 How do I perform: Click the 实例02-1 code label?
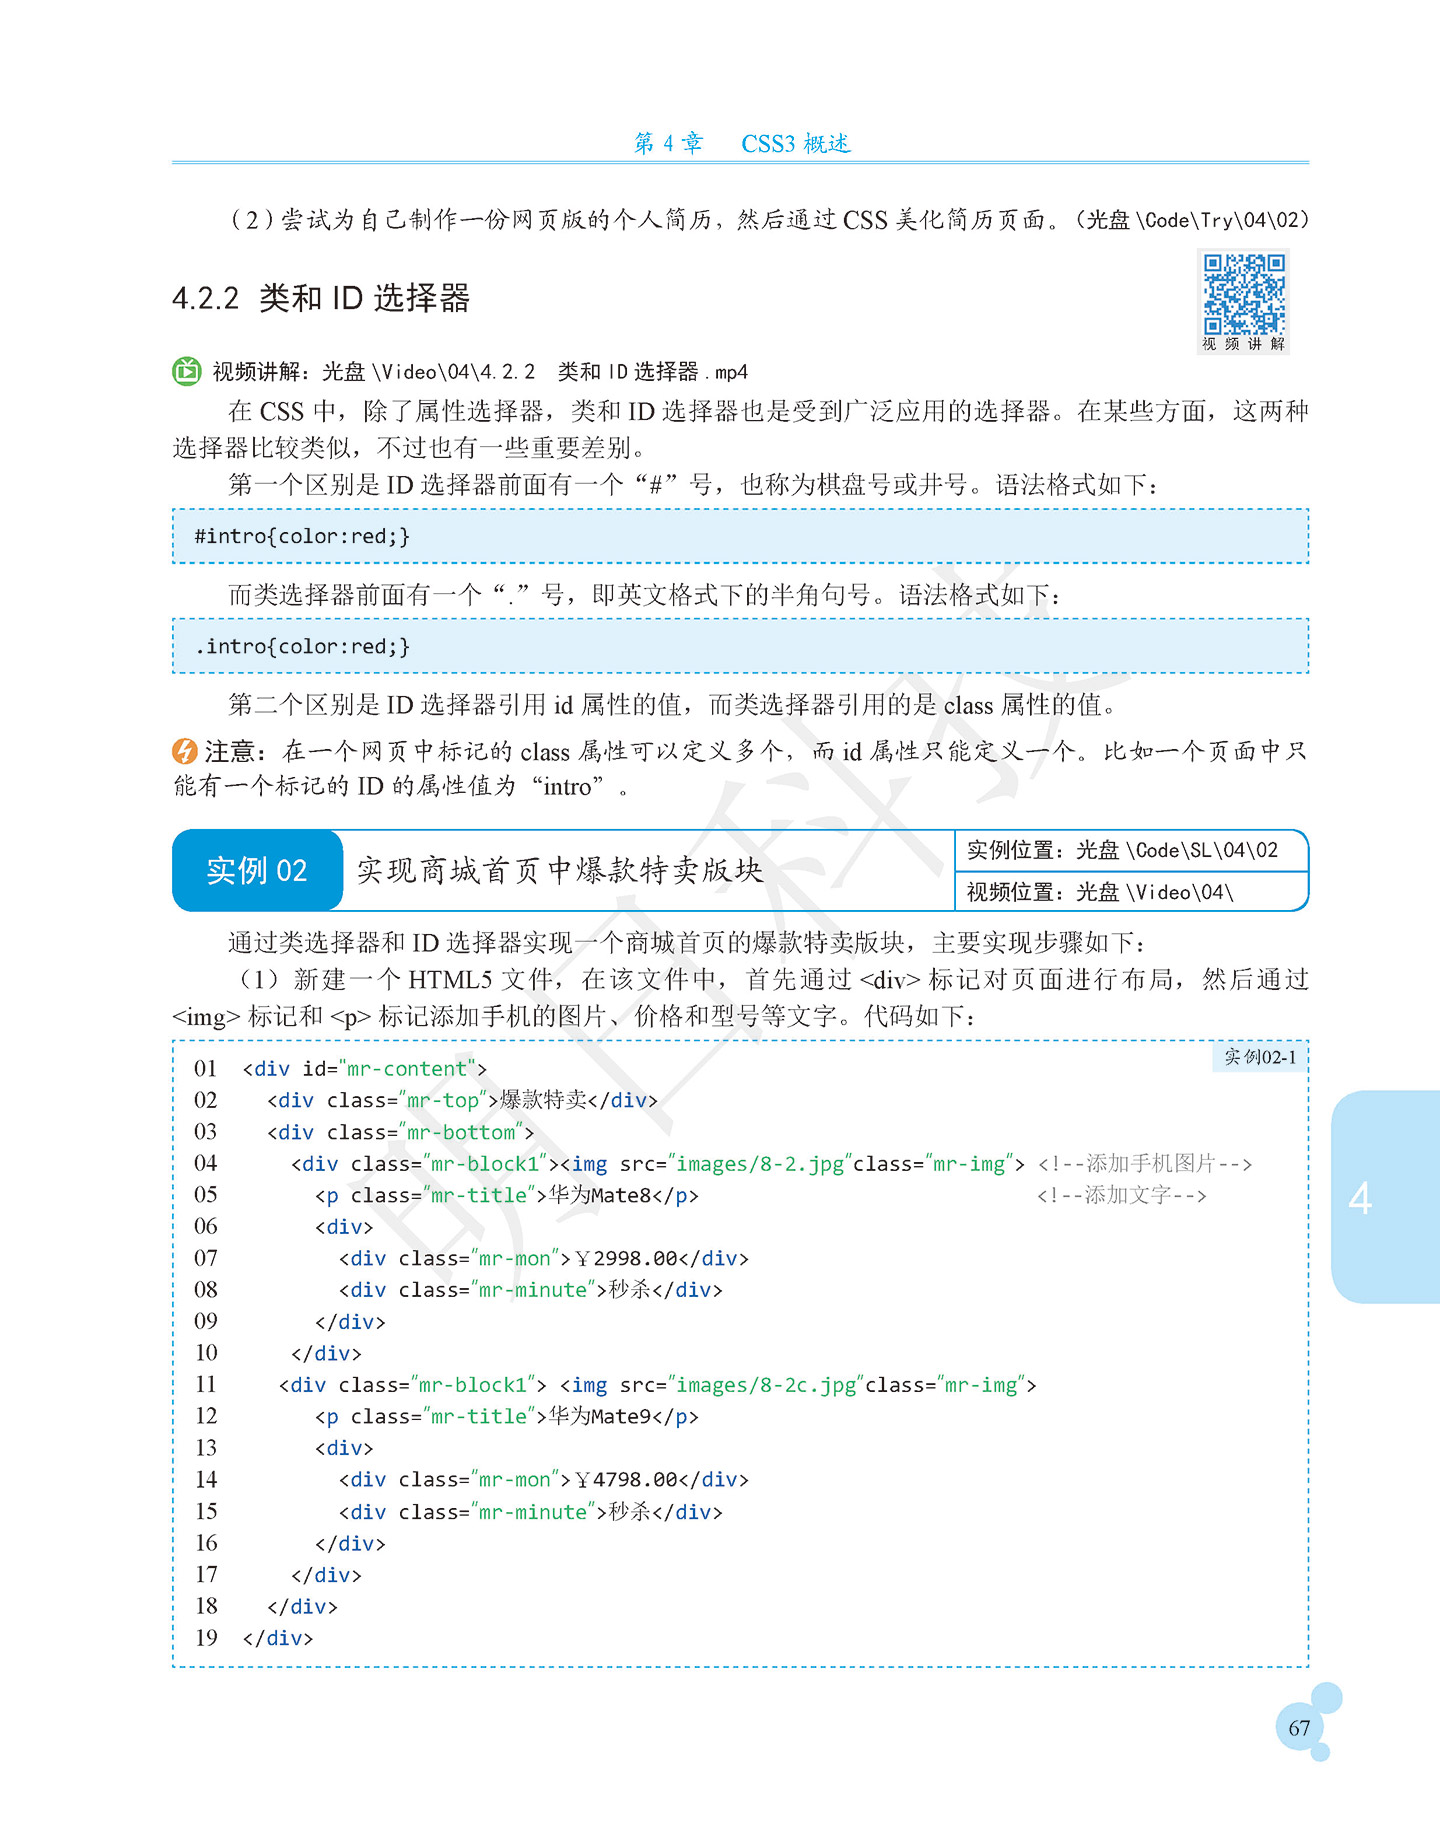pyautogui.click(x=1260, y=1057)
